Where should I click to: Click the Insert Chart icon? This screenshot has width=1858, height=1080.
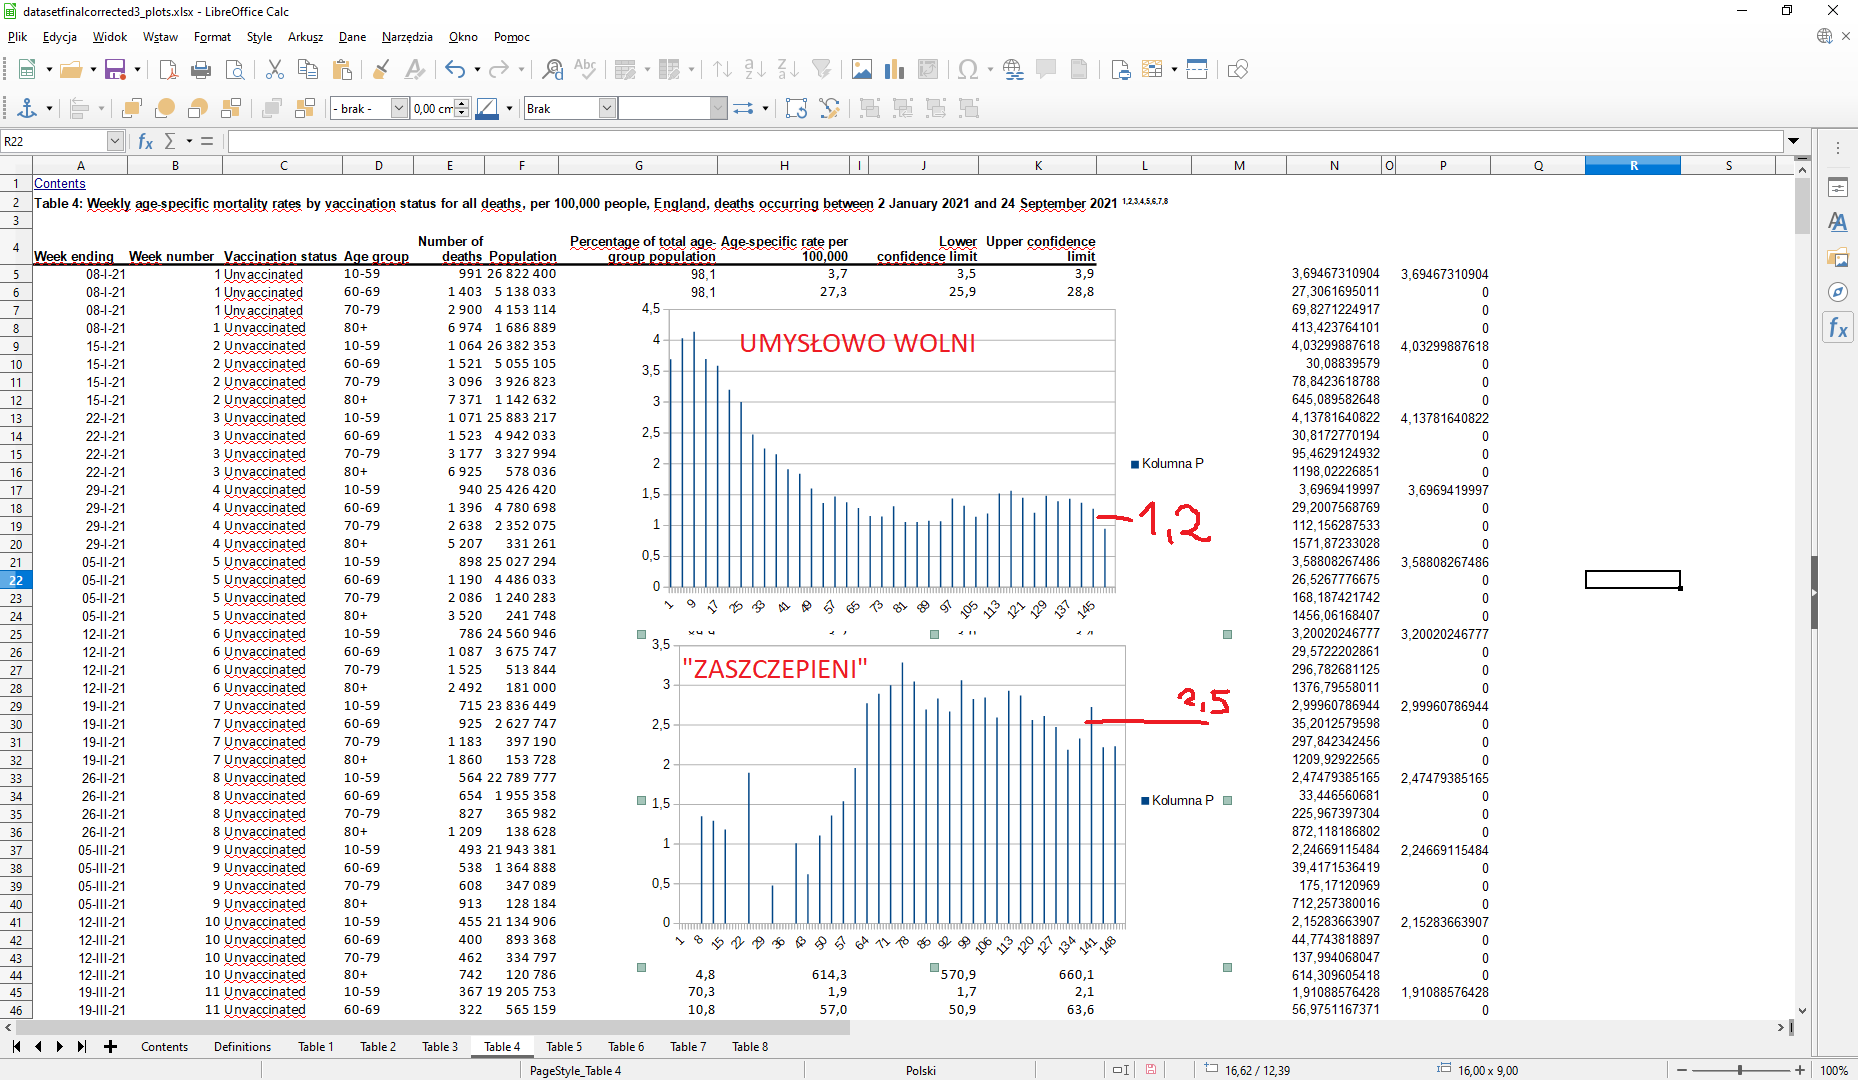click(x=895, y=69)
